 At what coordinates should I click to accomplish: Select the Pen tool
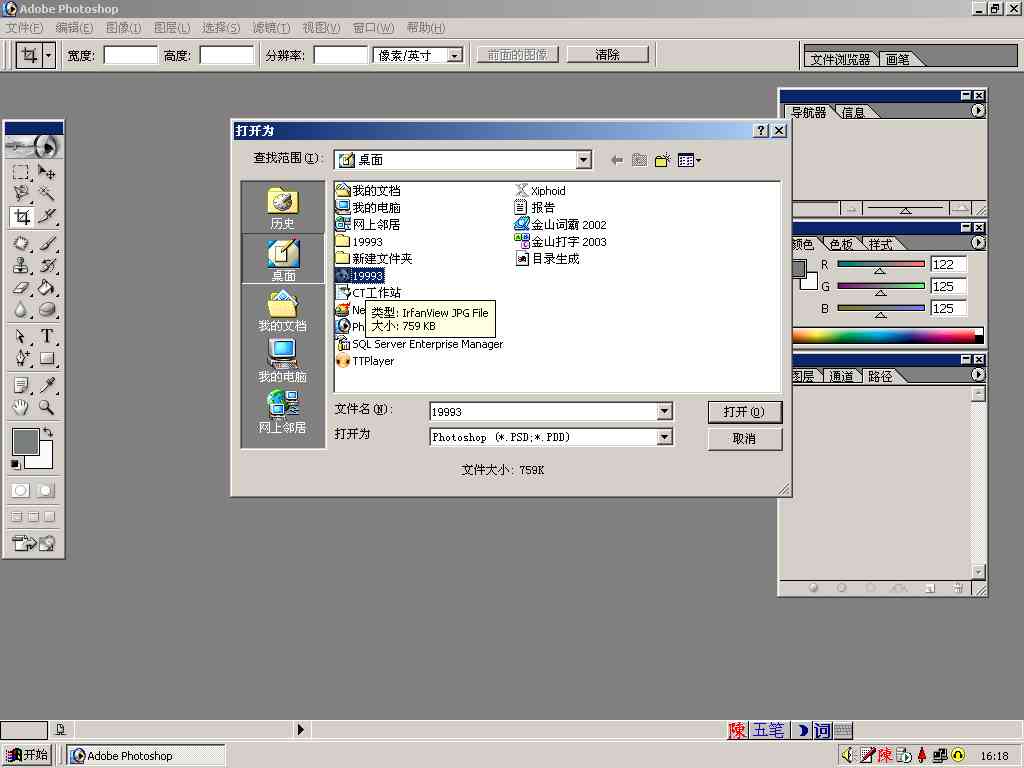coord(21,358)
